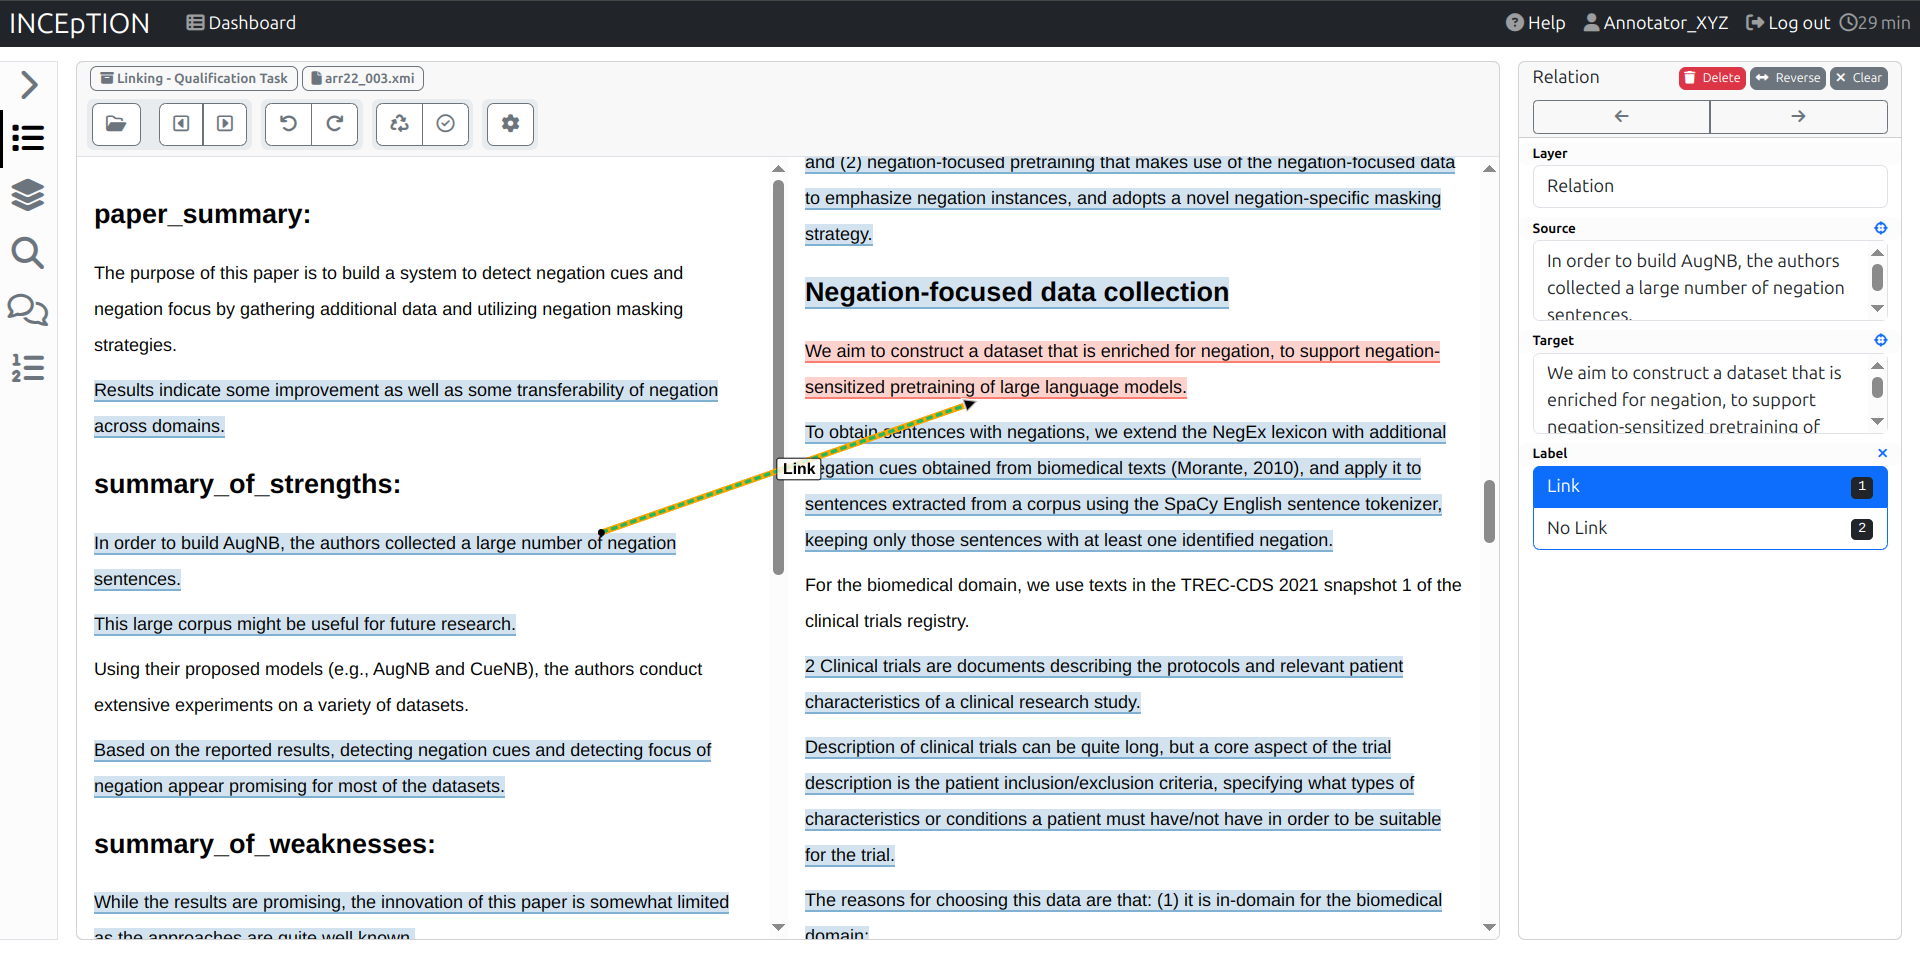Screen dimensions: 1920x959
Task: Click Log out
Action: point(1788,23)
